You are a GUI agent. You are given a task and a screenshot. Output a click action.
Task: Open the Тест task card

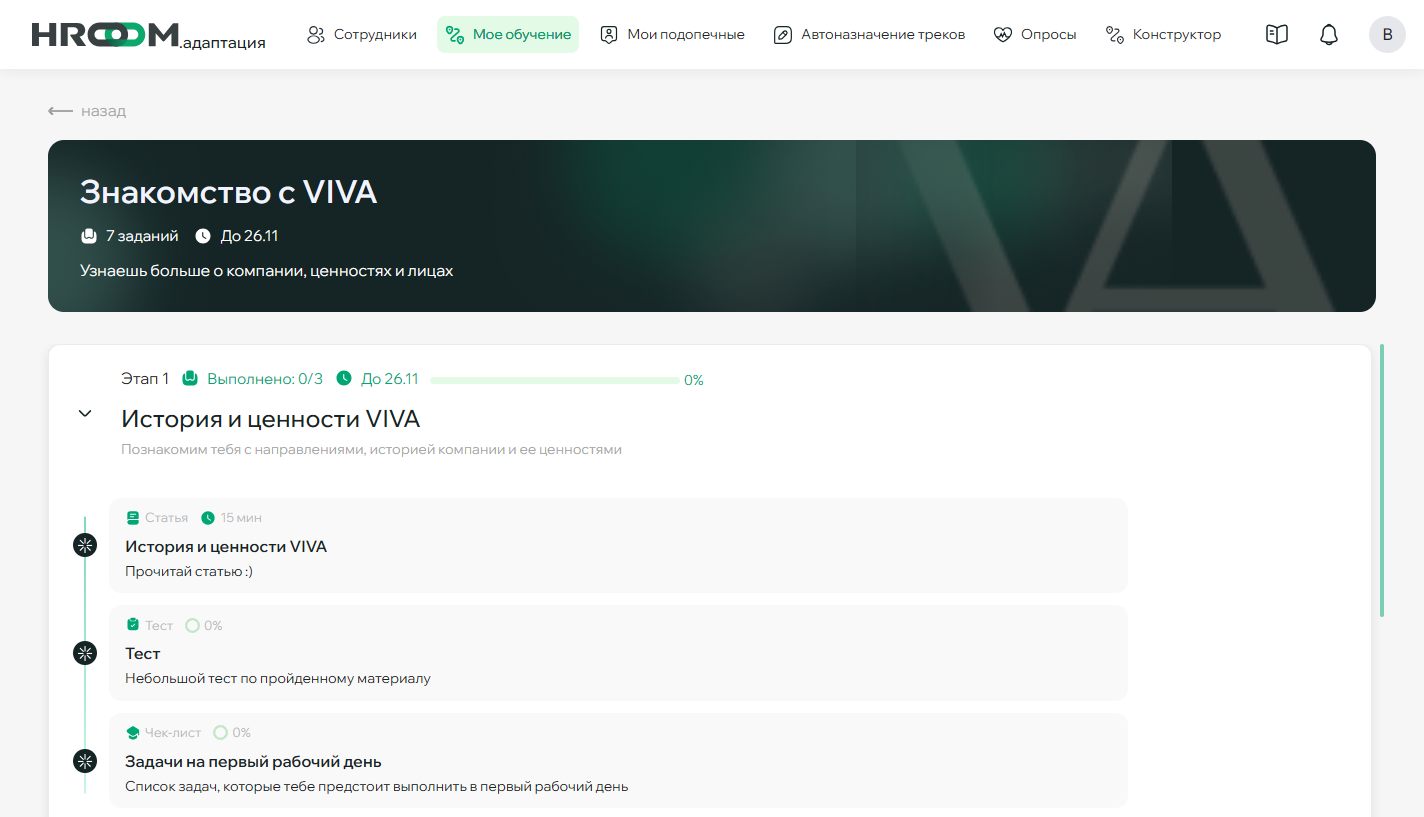(x=618, y=653)
